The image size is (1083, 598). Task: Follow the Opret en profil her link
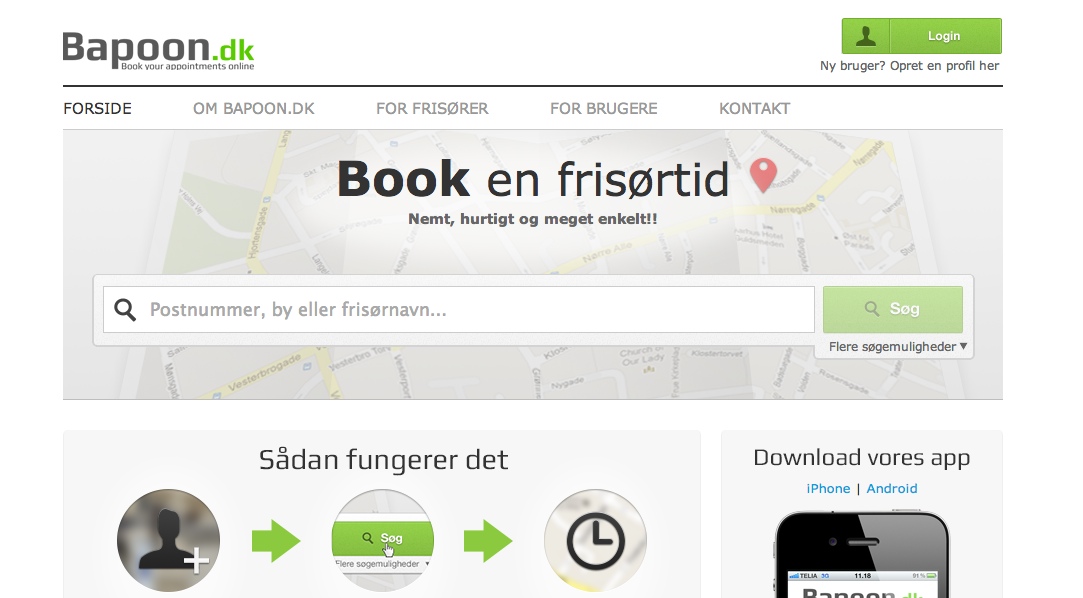(x=944, y=66)
